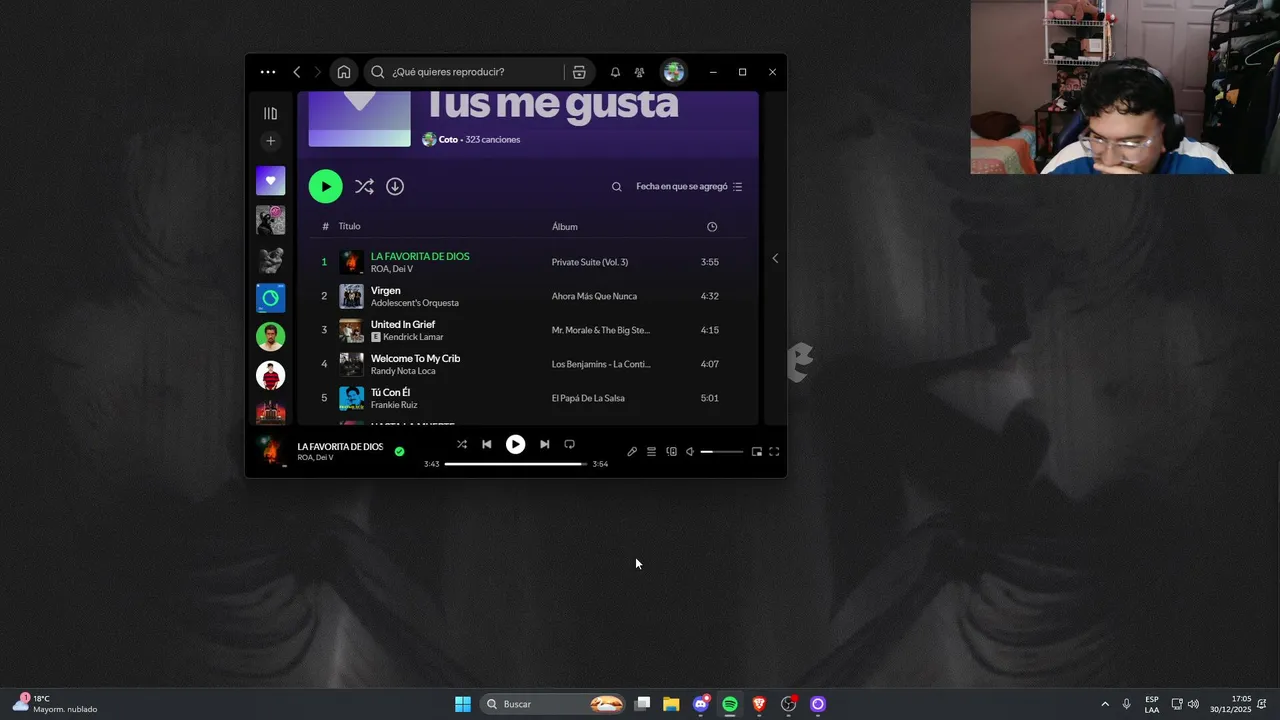Expand the right-side panel arrow

[775, 258]
